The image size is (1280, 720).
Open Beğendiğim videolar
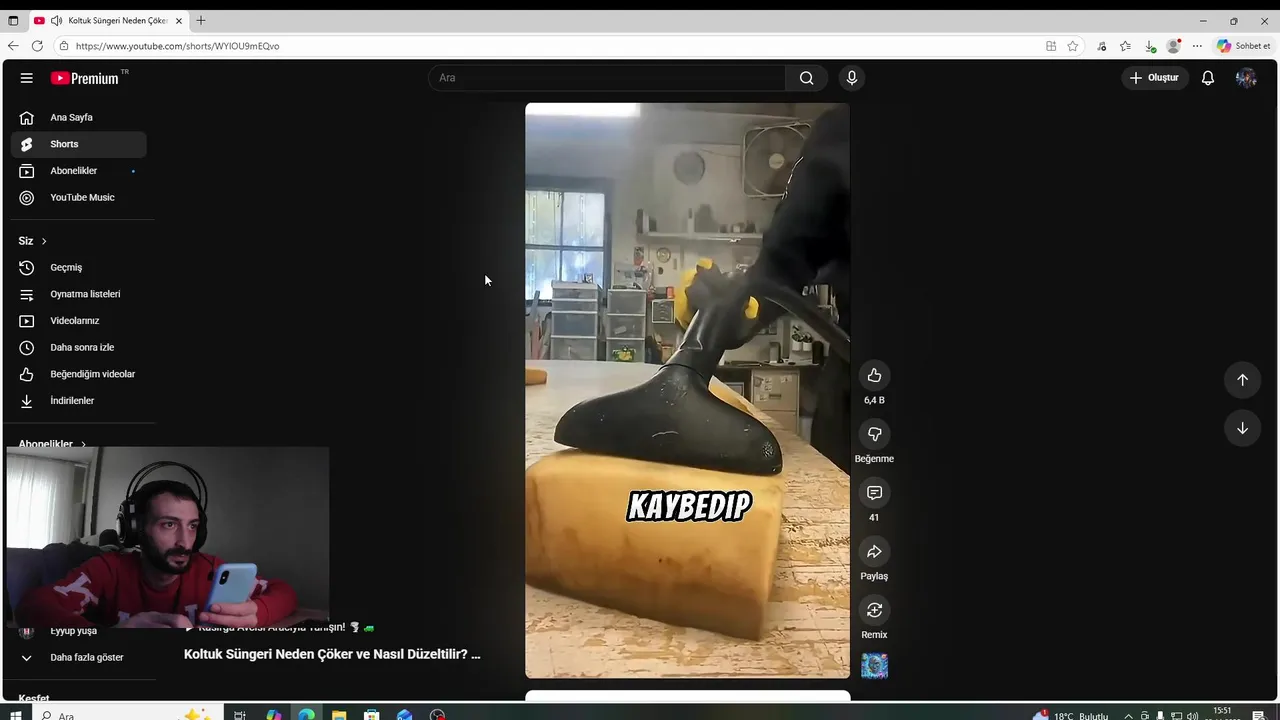click(79, 374)
